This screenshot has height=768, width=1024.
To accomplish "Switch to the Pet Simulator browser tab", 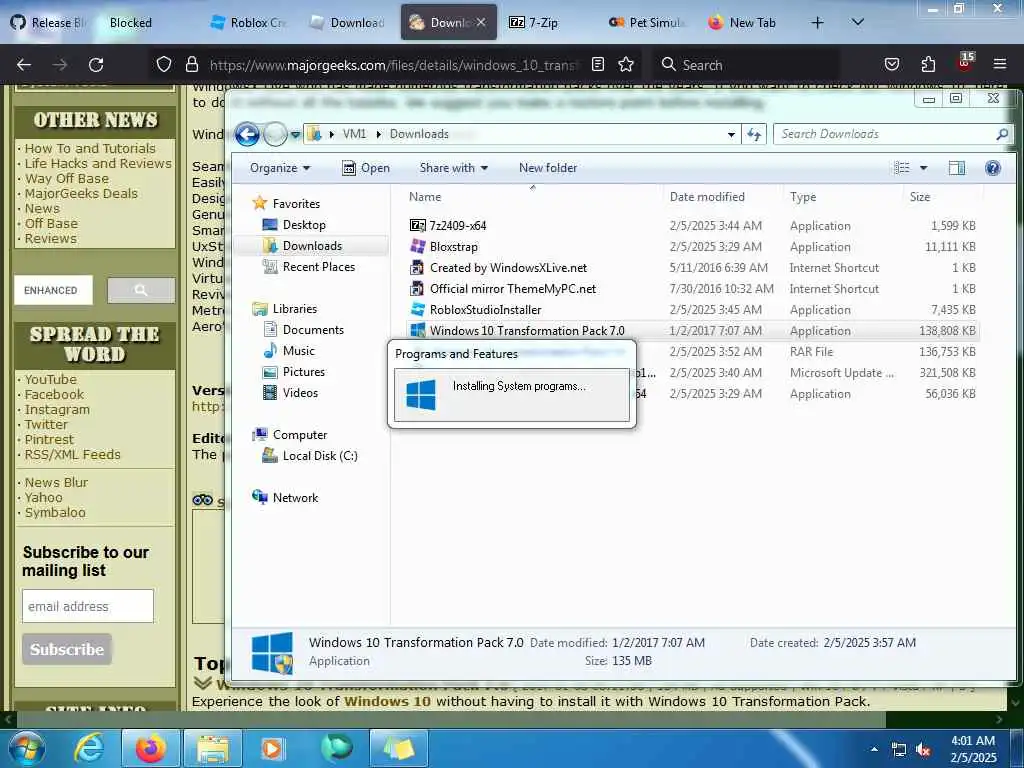I will [647, 23].
